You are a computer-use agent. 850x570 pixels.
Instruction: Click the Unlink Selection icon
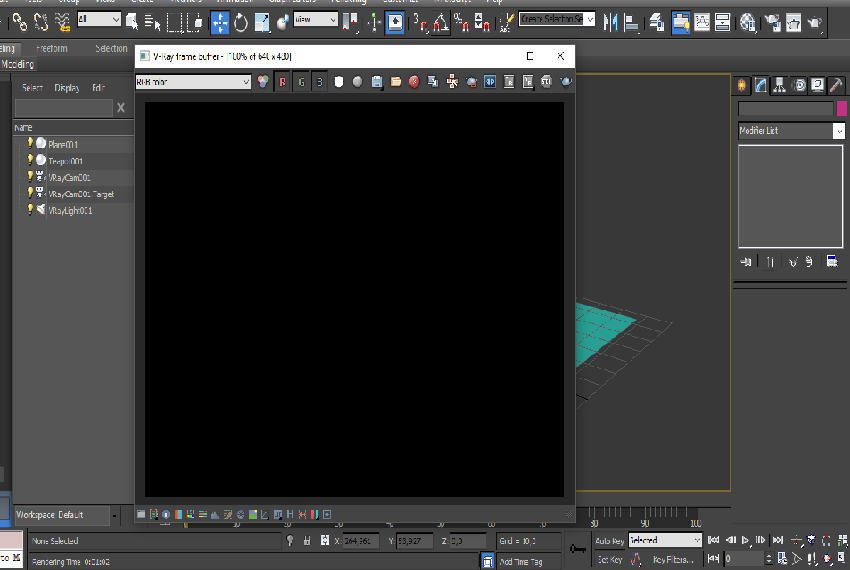tap(41, 22)
